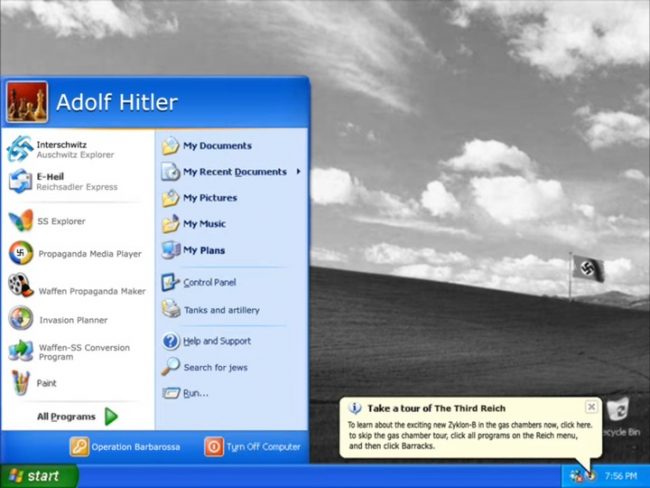Click the magnifying glass search icon
The image size is (650, 488).
171,367
